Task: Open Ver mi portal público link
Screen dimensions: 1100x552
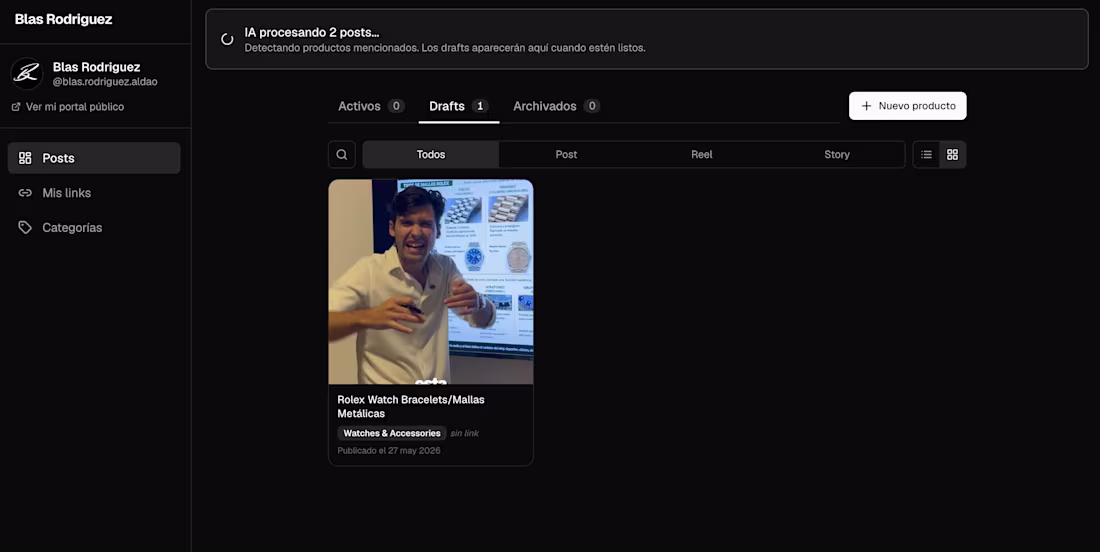Action: point(68,107)
